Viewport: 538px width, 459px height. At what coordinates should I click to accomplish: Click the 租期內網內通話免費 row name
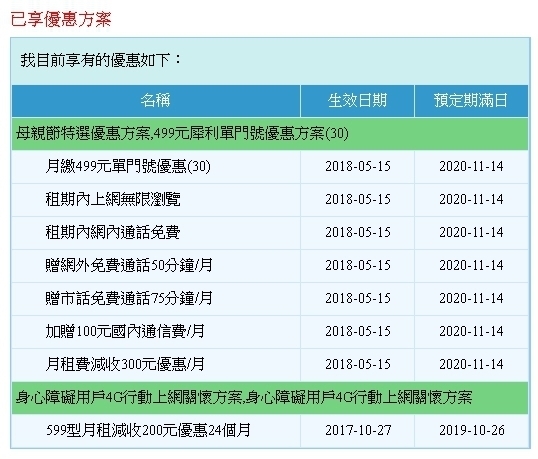click(113, 233)
